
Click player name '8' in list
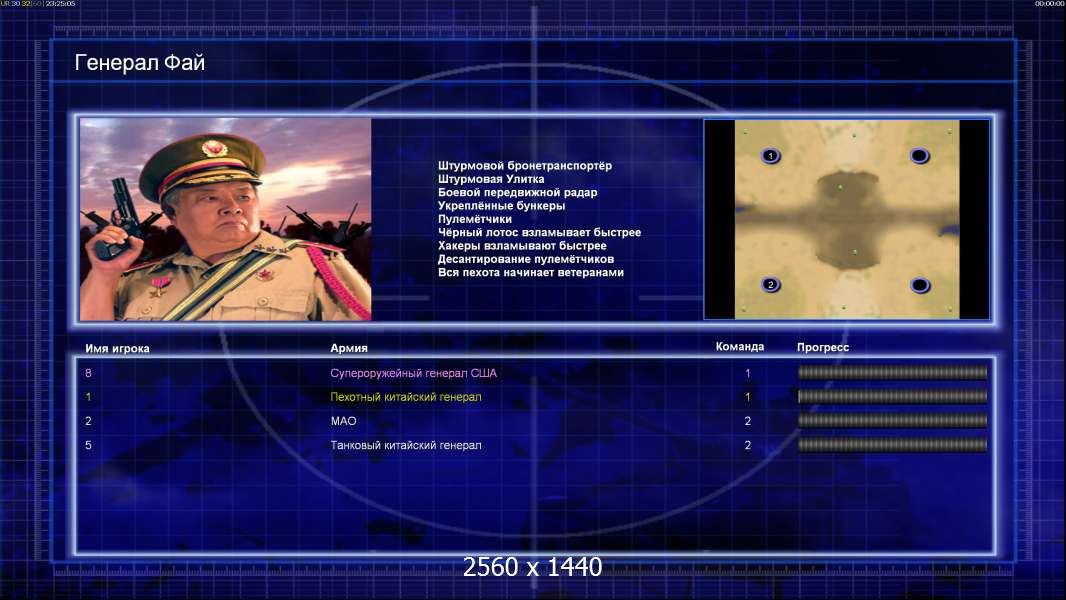click(x=88, y=373)
